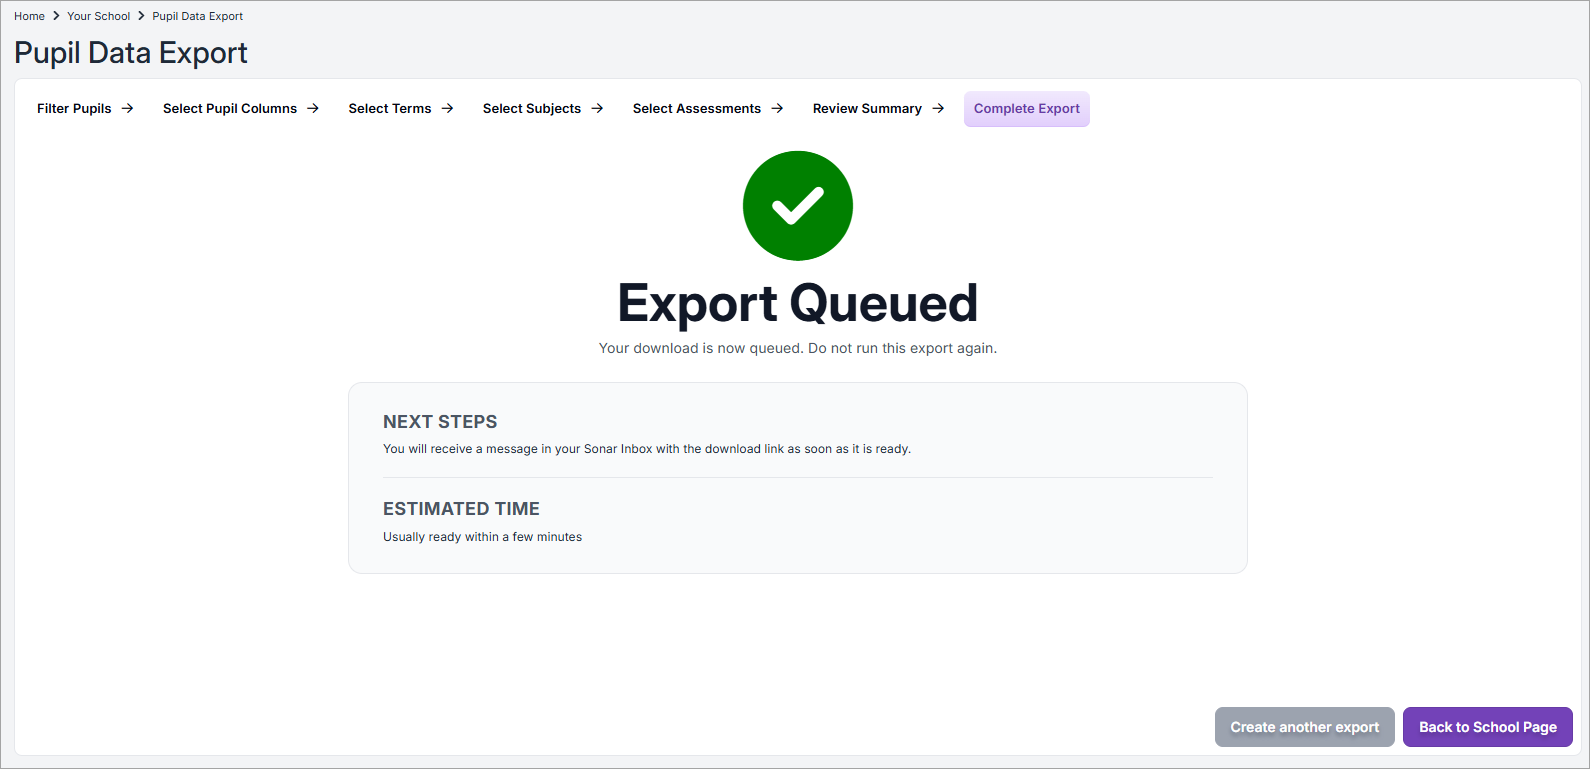Open the Select Pupil Columns step

(x=230, y=109)
